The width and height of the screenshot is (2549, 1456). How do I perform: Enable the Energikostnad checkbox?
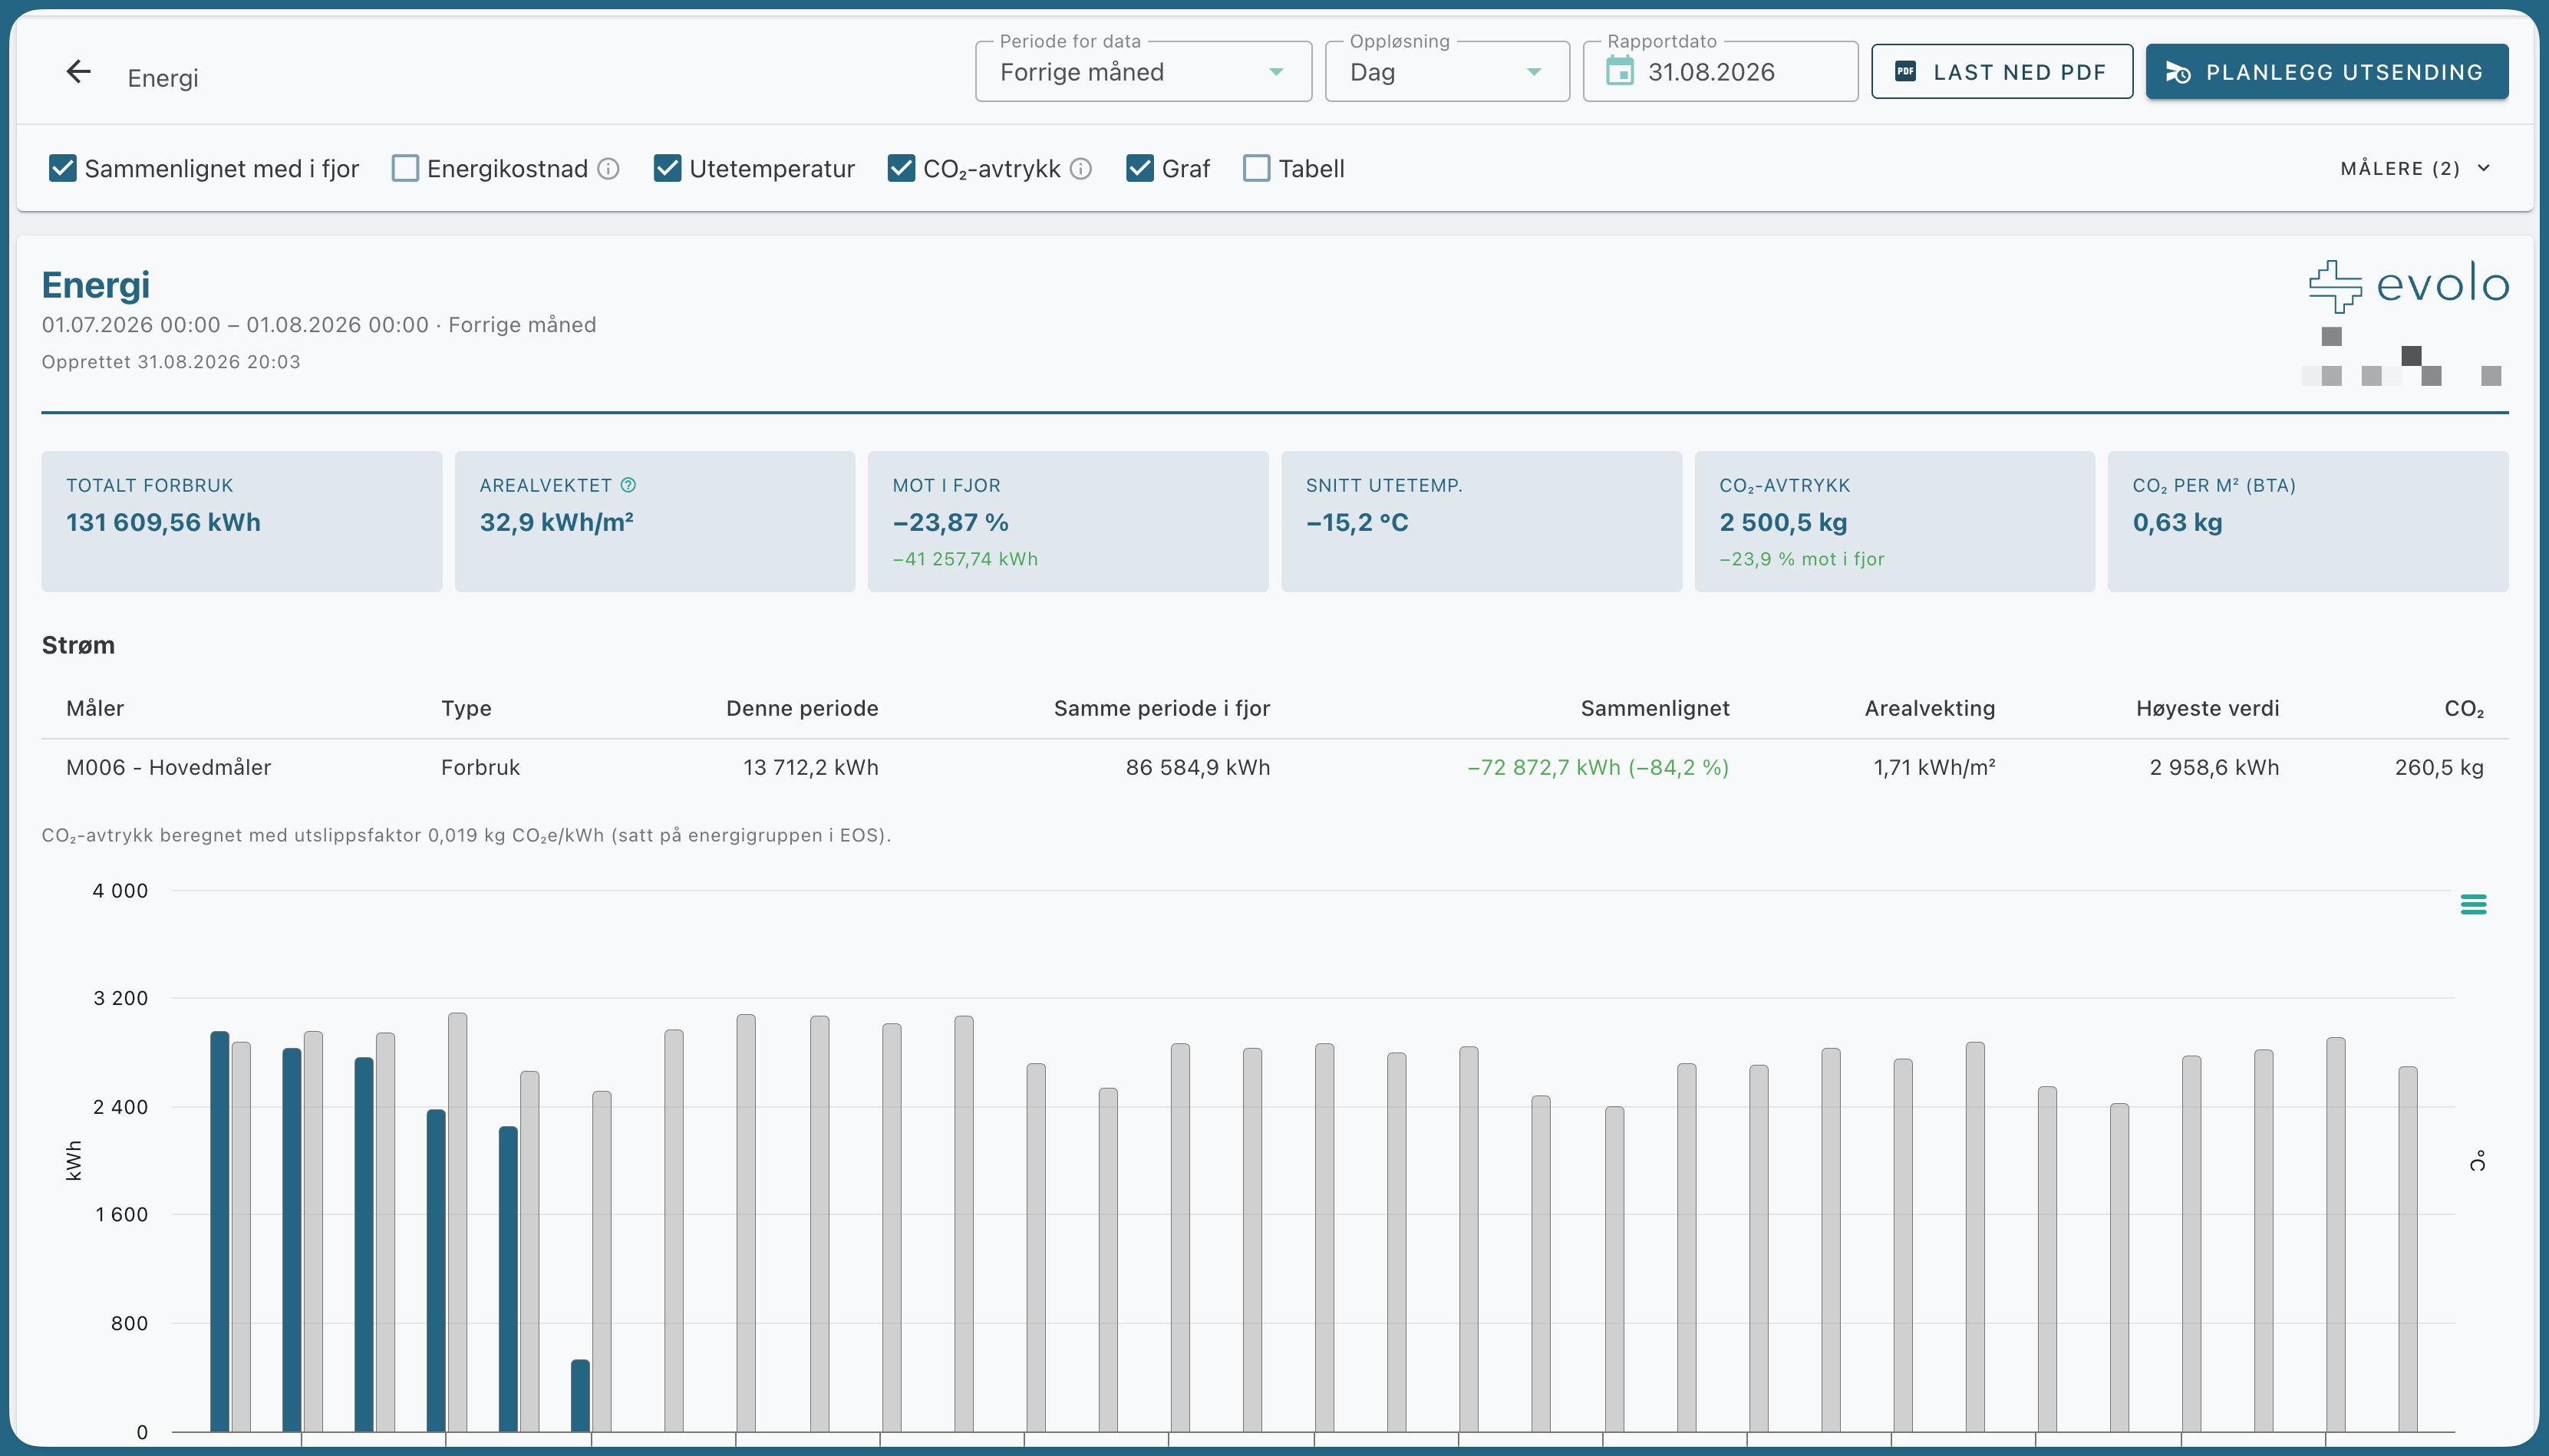tap(405, 168)
